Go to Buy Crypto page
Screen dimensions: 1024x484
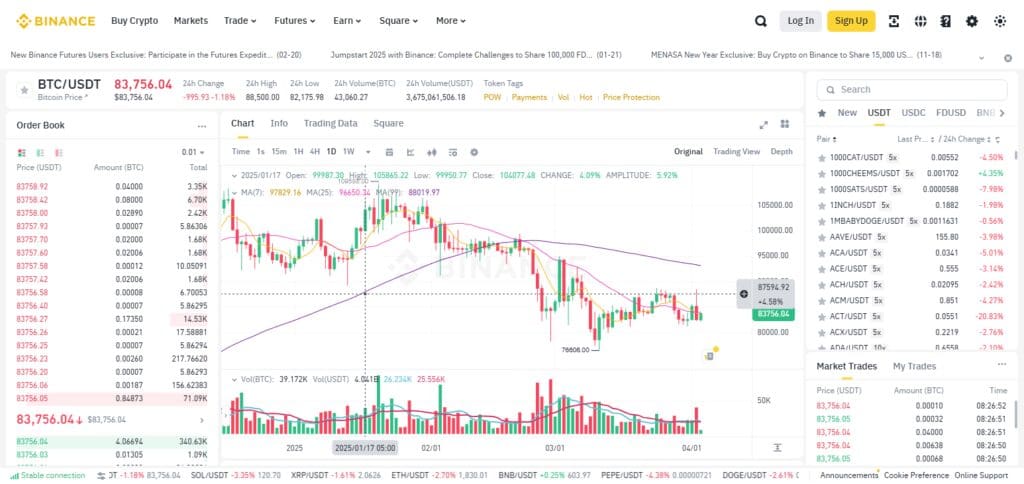tap(135, 21)
